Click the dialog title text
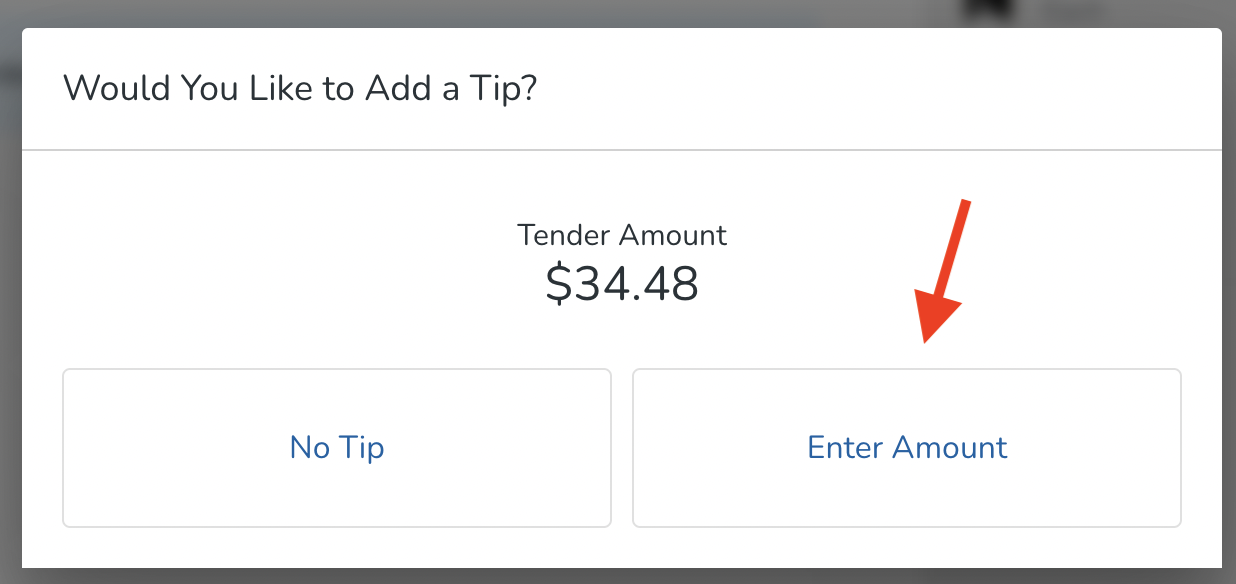Screen dimensions: 1236x584 [x=300, y=88]
